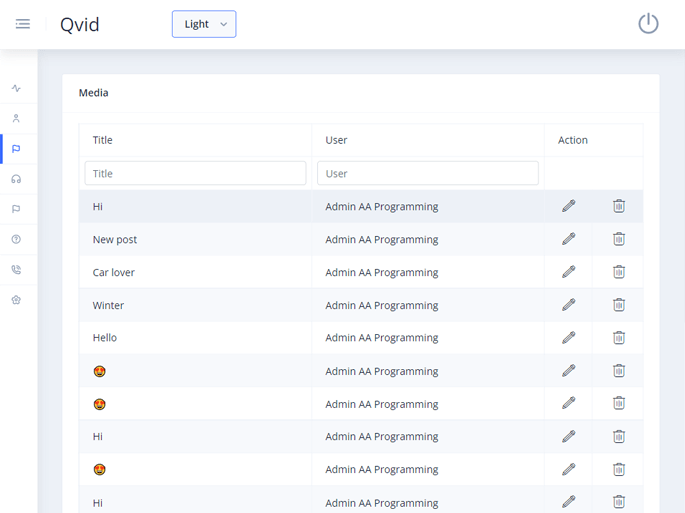685x513 pixels.
Task: Open the activity pulse sidebar item
Action: pos(16,88)
